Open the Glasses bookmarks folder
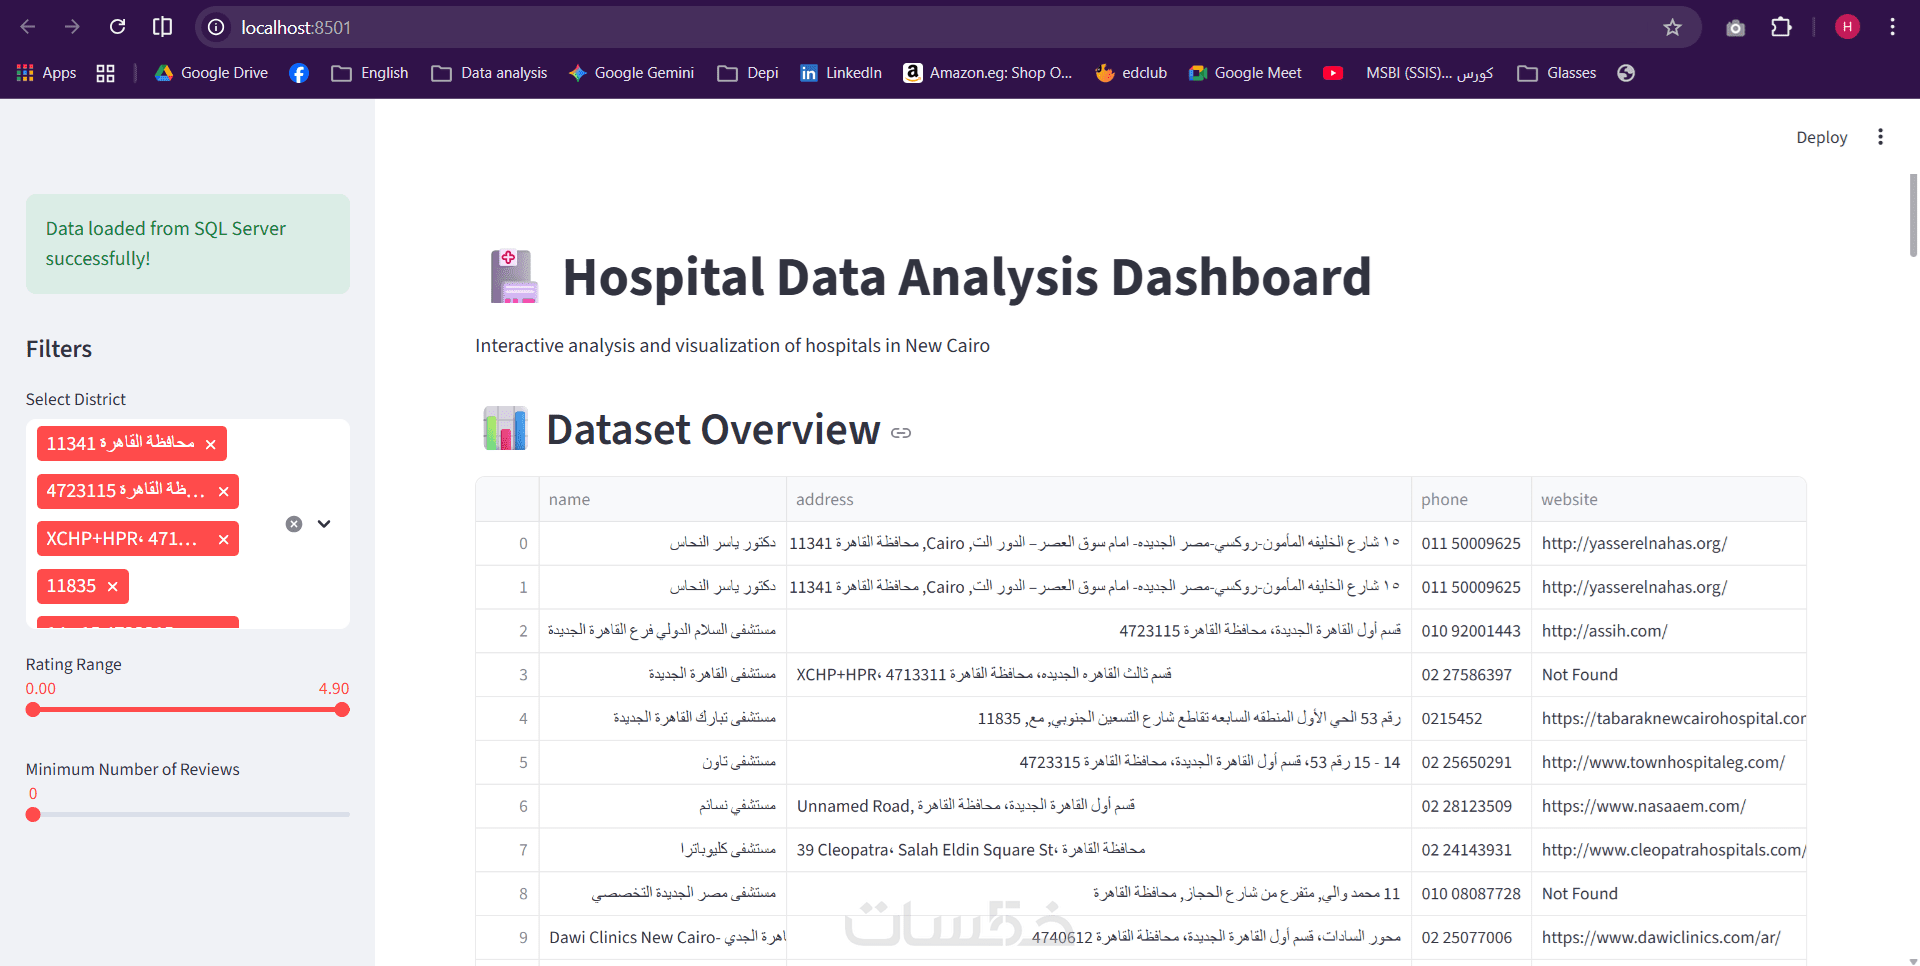Image resolution: width=1920 pixels, height=966 pixels. pos(1557,73)
